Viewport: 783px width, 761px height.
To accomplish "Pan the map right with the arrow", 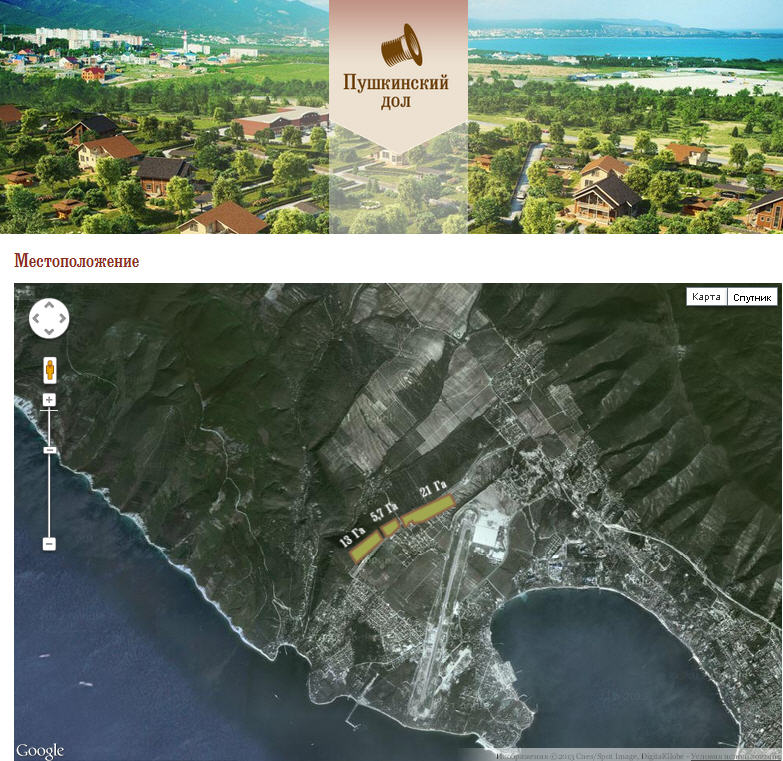I will 62,319.
